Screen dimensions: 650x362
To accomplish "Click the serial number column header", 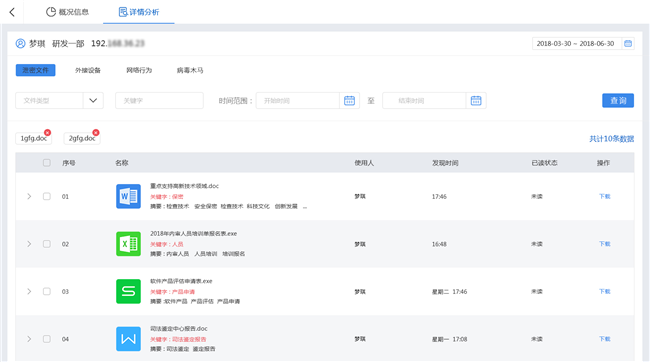I will pyautogui.click(x=69, y=163).
